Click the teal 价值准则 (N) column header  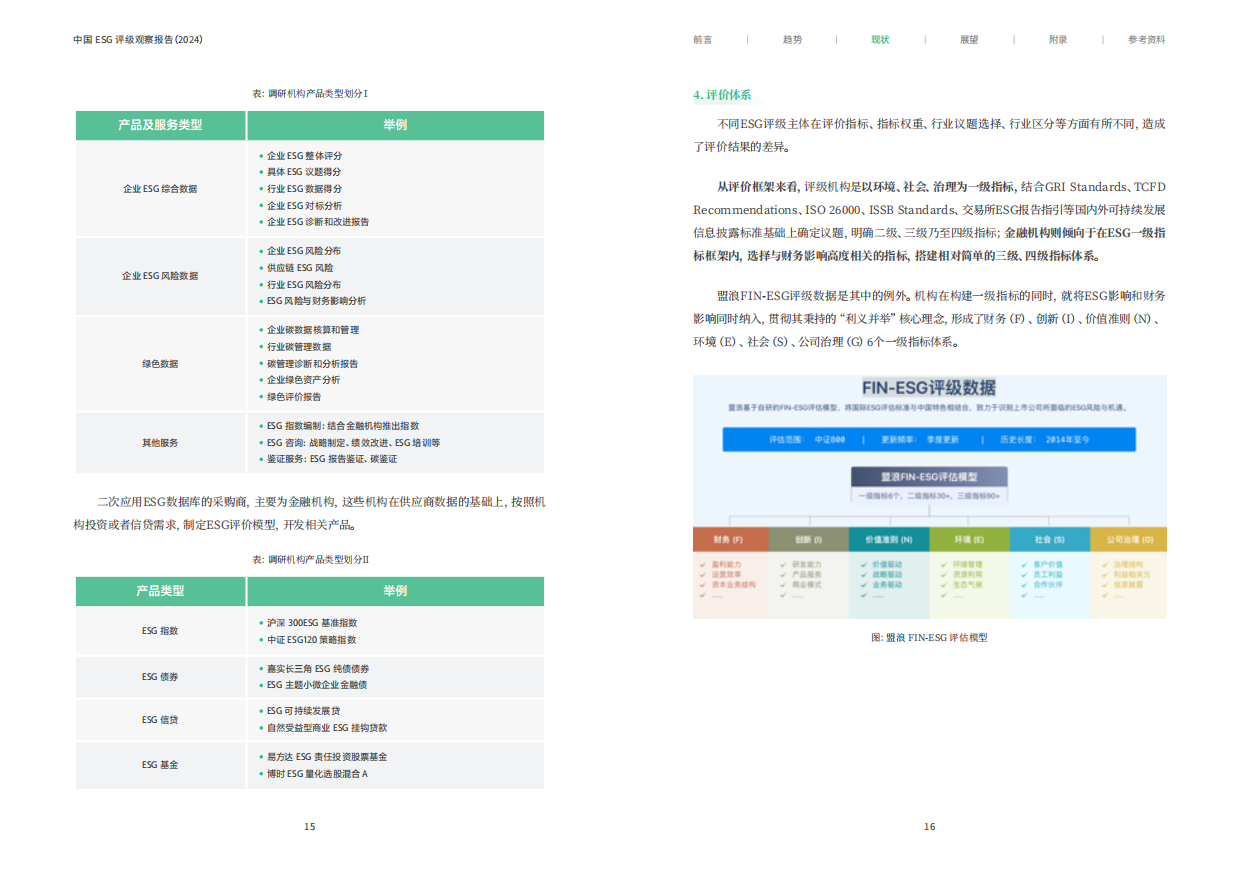click(x=889, y=539)
